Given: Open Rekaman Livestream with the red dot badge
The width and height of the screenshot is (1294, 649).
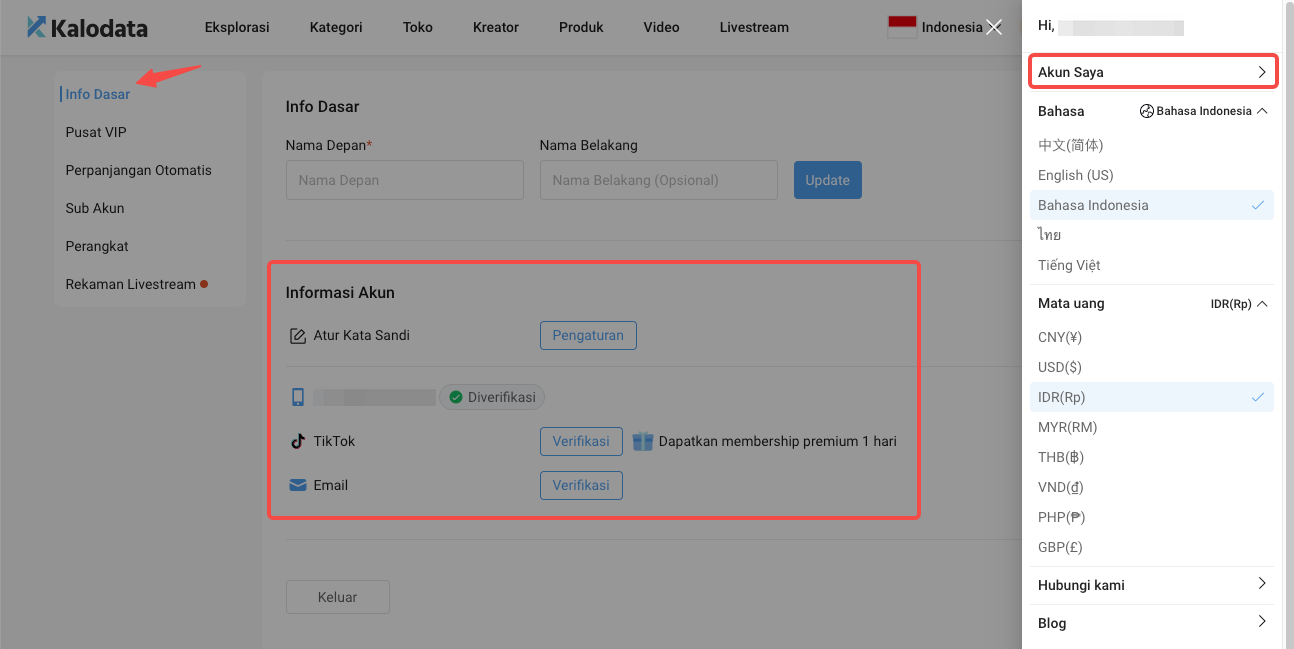Looking at the screenshot, I should tap(133, 283).
